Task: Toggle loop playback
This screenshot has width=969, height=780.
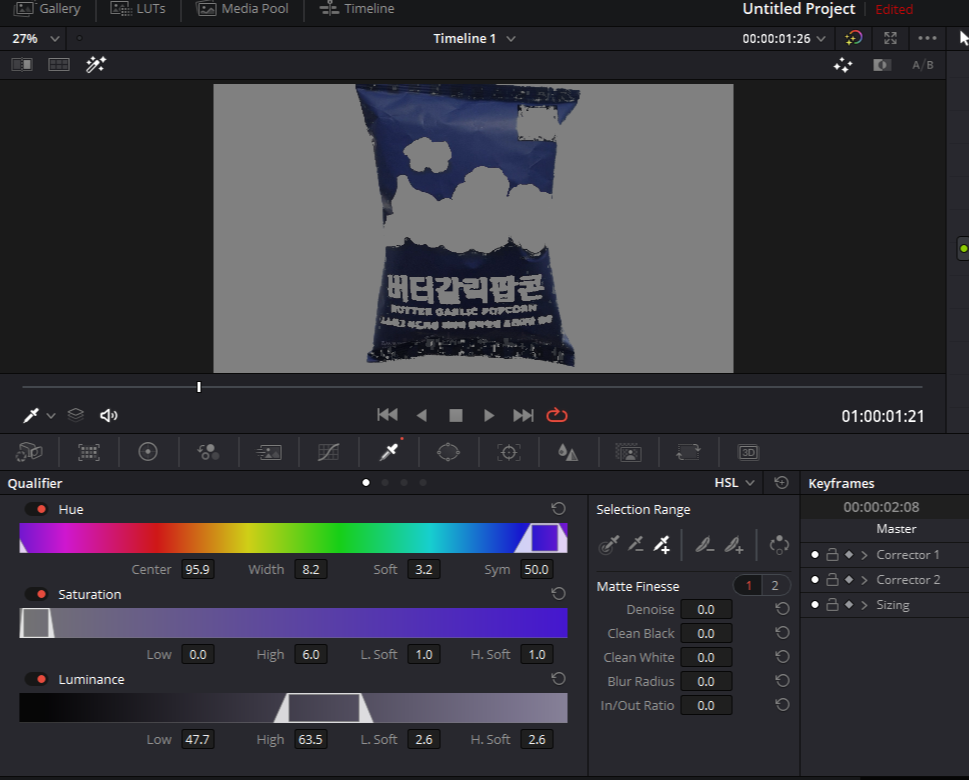Action: 557,415
